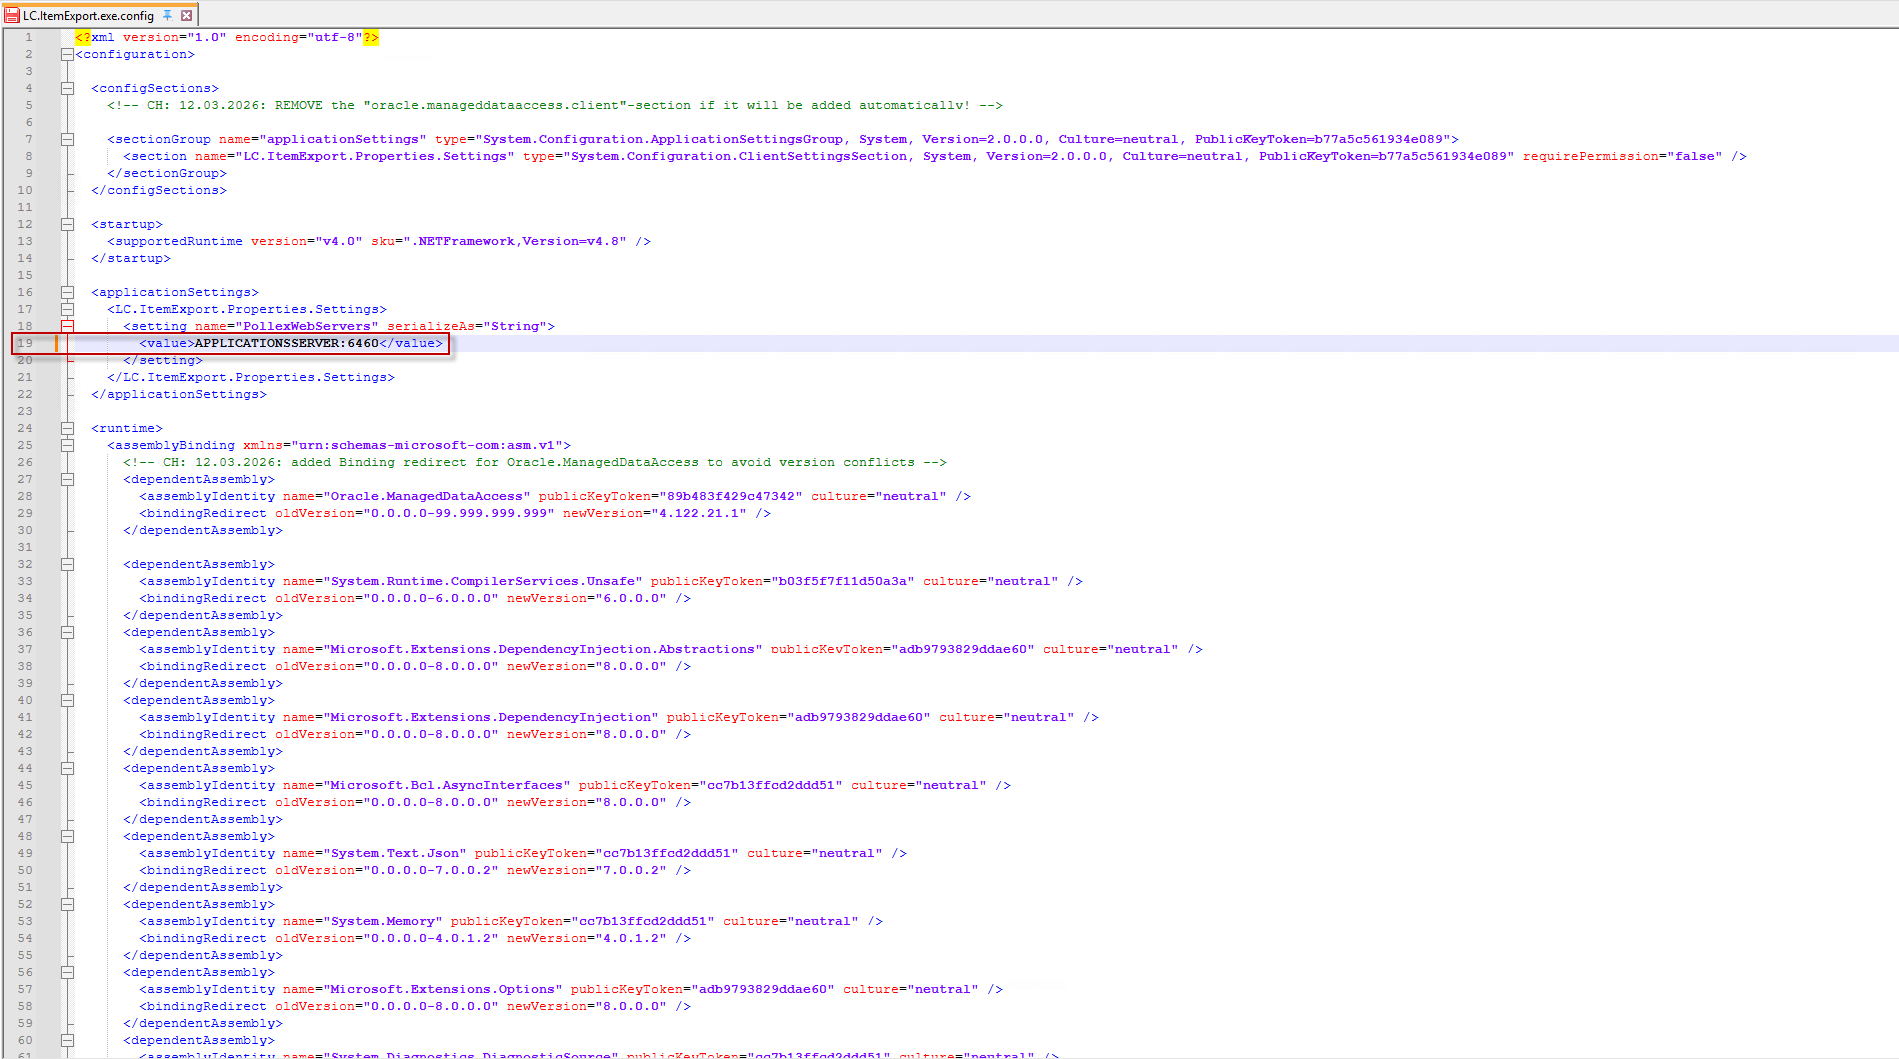Click the "Microsoft.Extensions.Options" assembly name

[443, 989]
